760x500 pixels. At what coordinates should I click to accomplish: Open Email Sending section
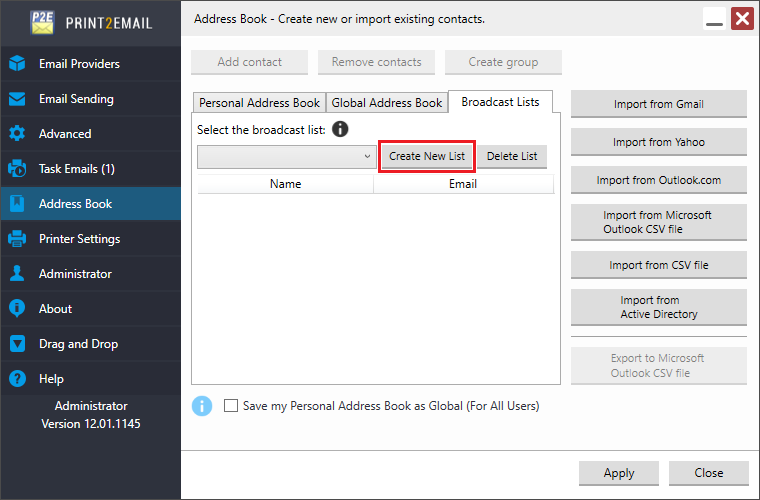[91, 99]
